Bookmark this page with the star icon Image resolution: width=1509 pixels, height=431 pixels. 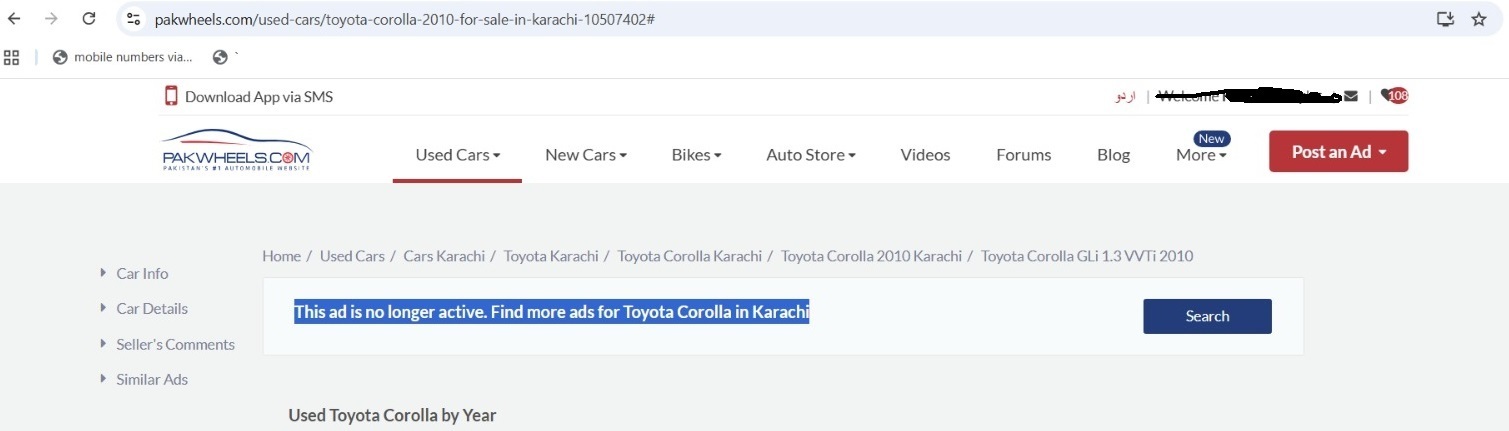point(1479,19)
